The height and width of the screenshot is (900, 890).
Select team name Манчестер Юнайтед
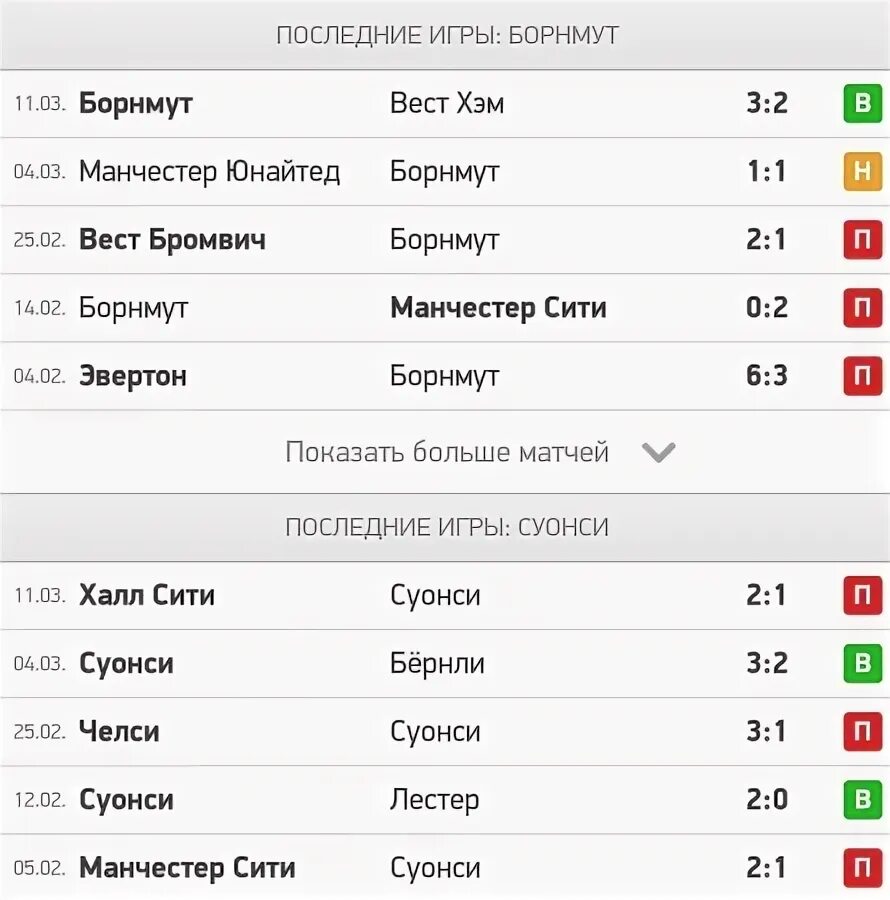click(x=209, y=171)
